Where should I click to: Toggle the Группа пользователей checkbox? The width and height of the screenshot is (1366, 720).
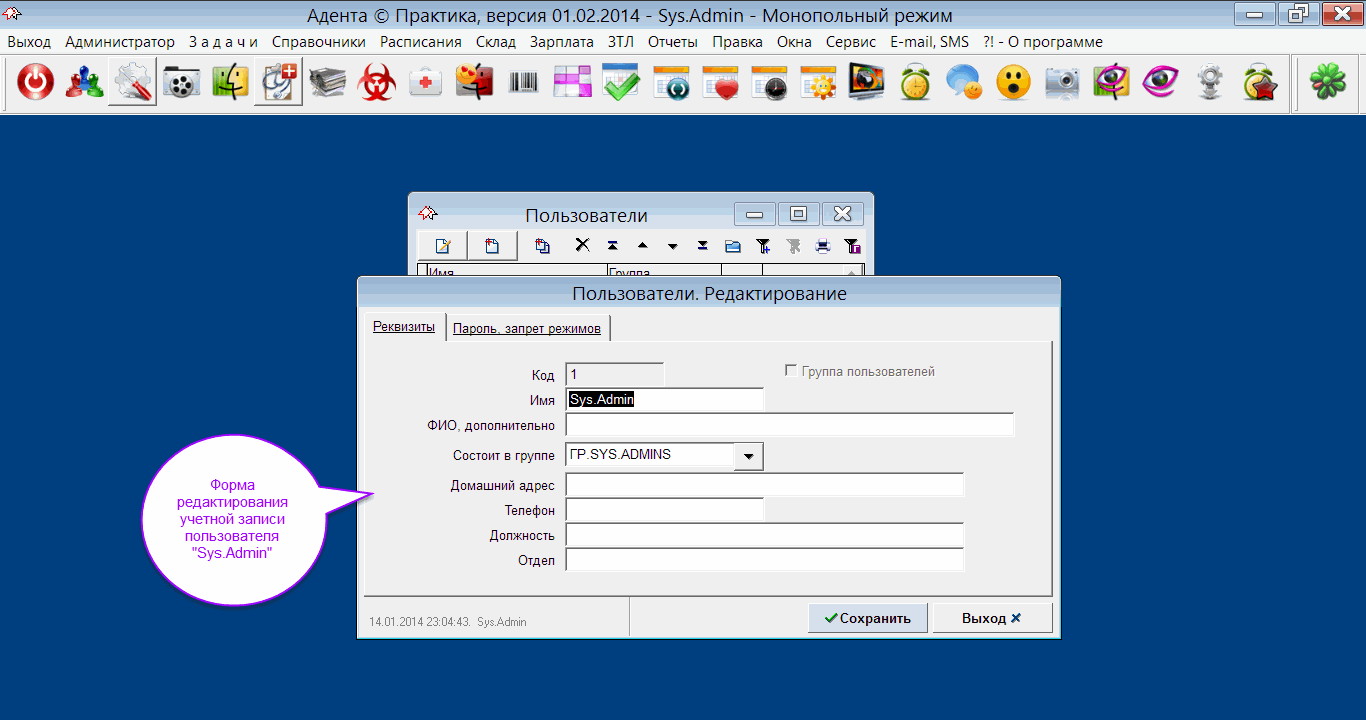click(x=791, y=371)
